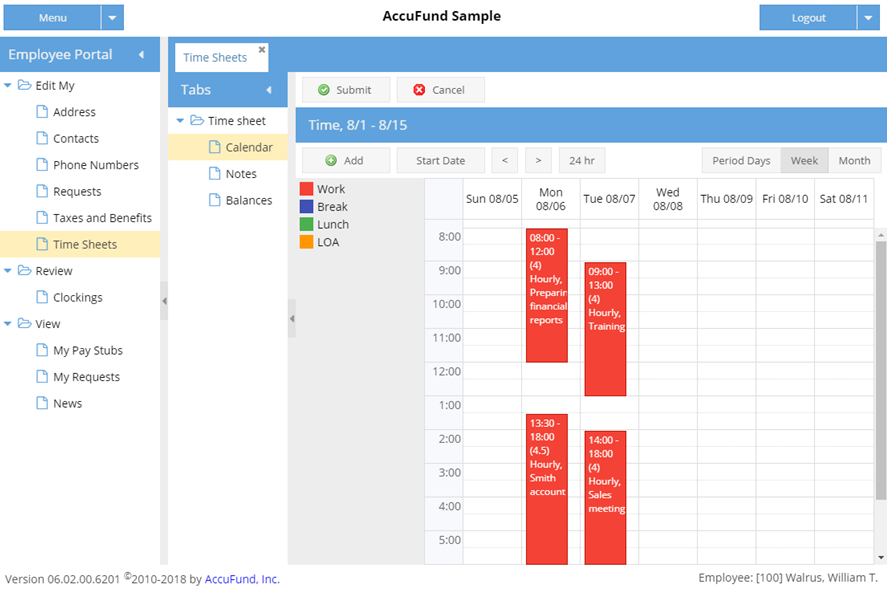
Task: Open Taxes and Benefits in sidebar
Action: (x=102, y=218)
